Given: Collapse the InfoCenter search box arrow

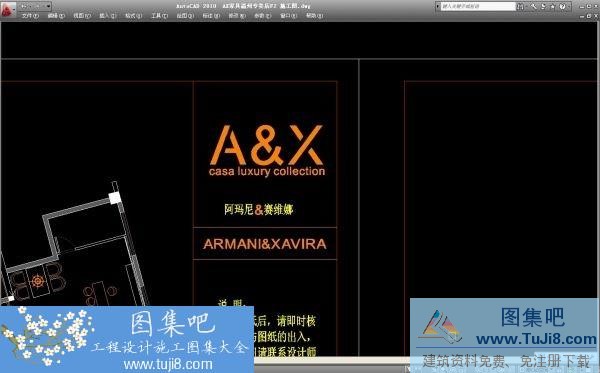Looking at the screenshot, I should (438, 7).
